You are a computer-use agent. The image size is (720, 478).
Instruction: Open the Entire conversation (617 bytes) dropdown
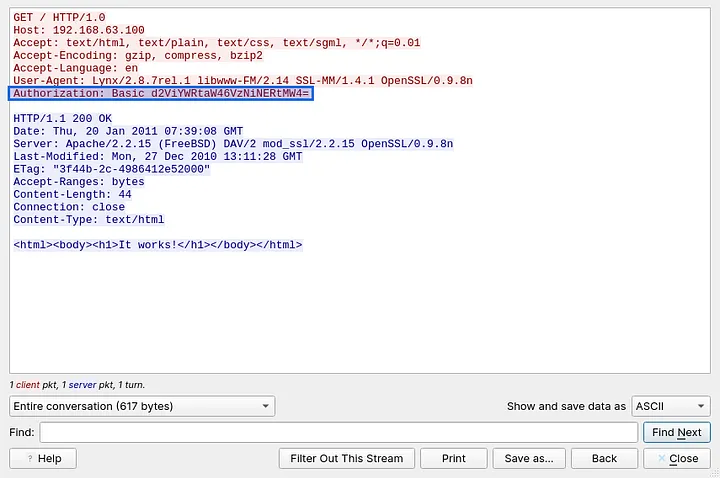click(x=142, y=406)
